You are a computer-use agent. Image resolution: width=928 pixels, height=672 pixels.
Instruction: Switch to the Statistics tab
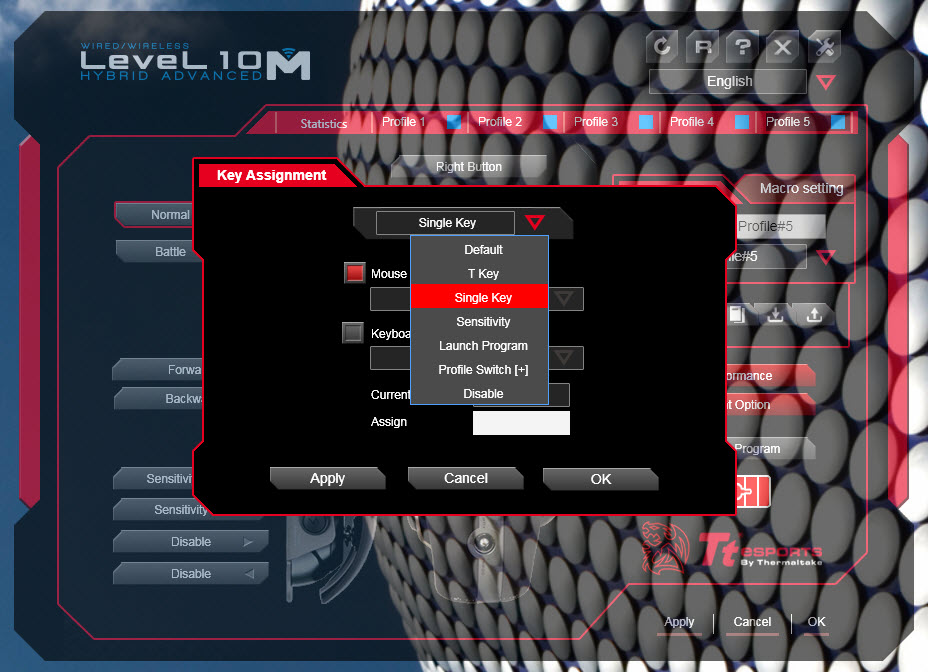323,123
